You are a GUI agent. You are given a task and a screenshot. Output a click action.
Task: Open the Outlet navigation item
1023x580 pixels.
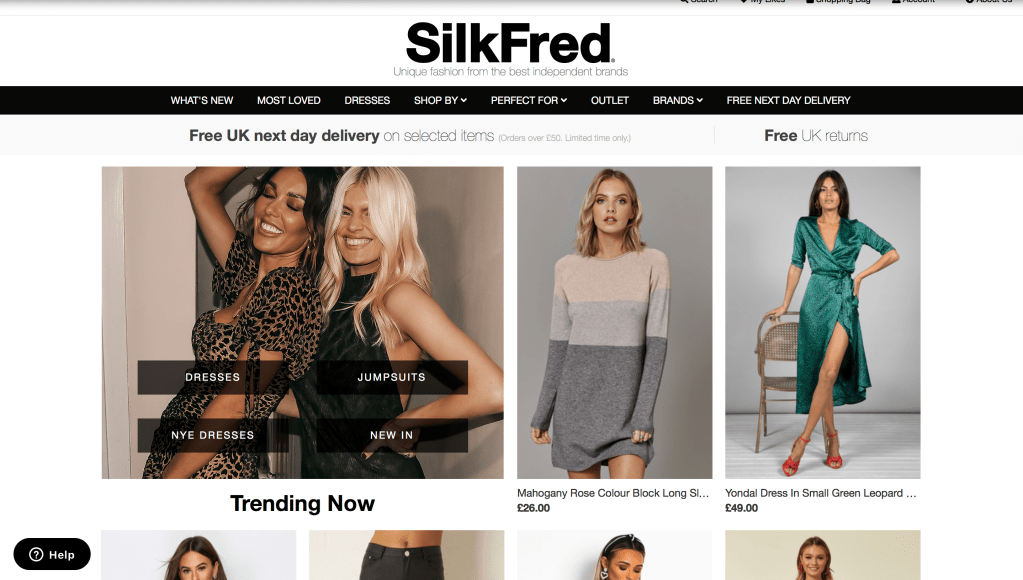click(x=610, y=100)
